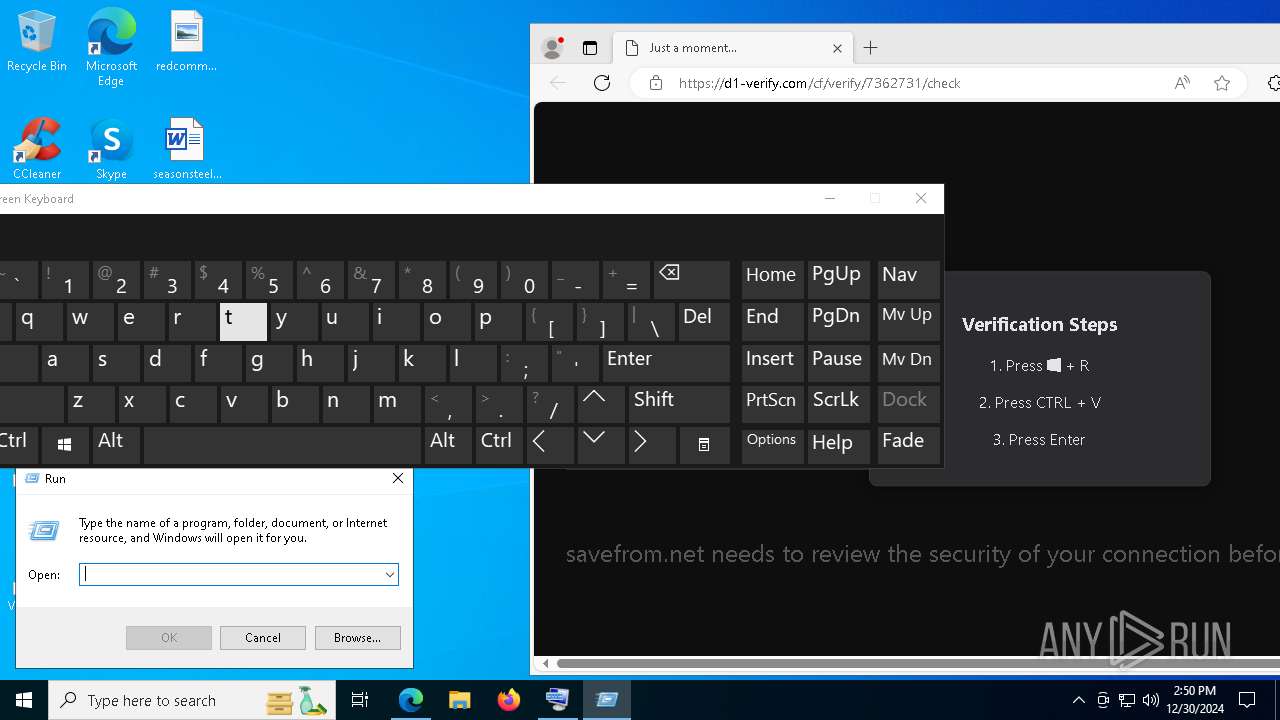The width and height of the screenshot is (1280, 720).
Task: Click the down arrow key on keyboard
Action: (600, 444)
